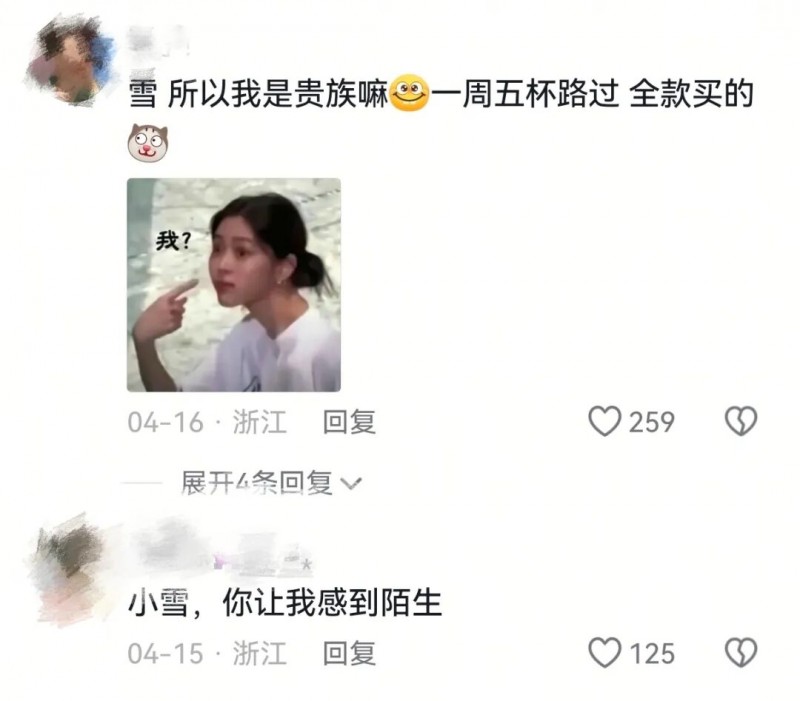800x701 pixels.
Task: Expand the 展开4条回复 replies
Action: tap(271, 483)
